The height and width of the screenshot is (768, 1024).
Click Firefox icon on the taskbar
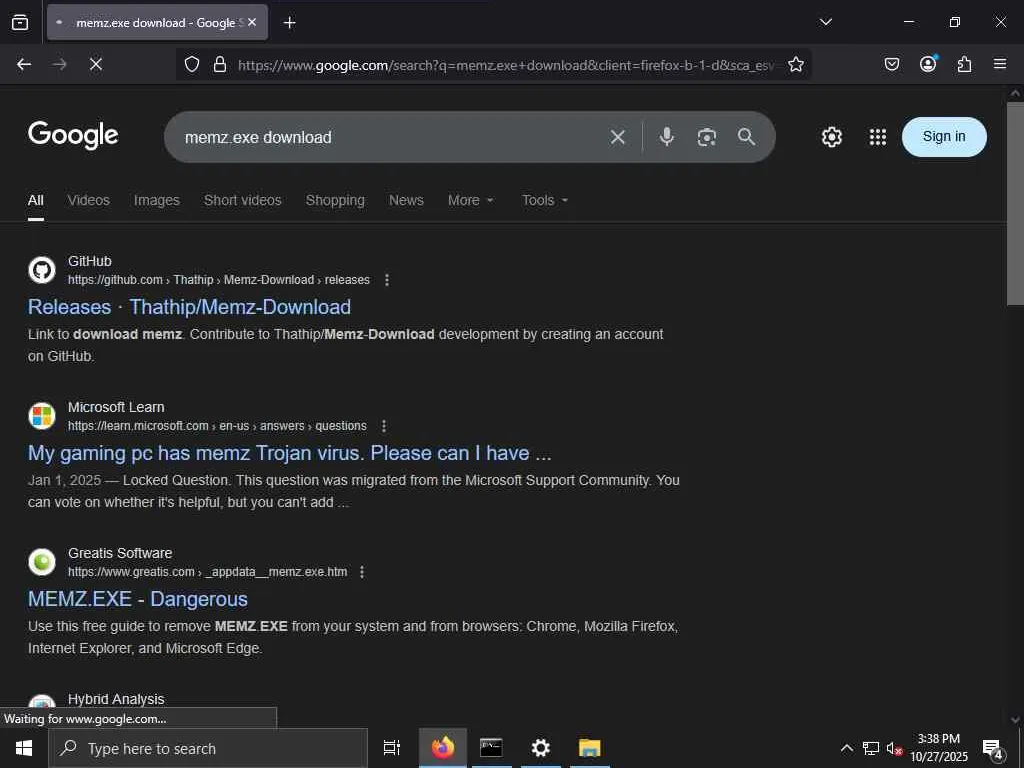click(443, 748)
